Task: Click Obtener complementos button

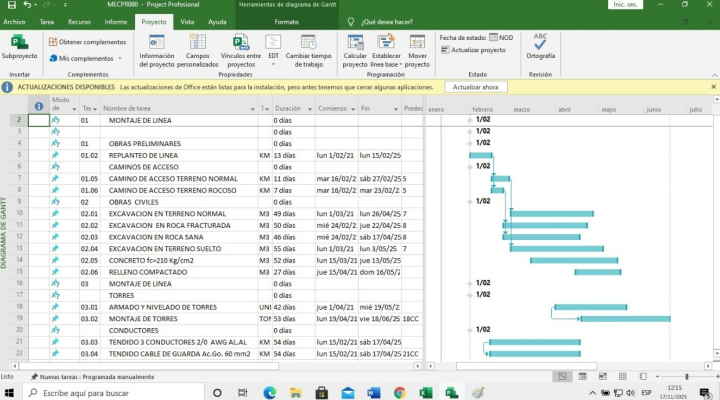Action: tap(86, 42)
